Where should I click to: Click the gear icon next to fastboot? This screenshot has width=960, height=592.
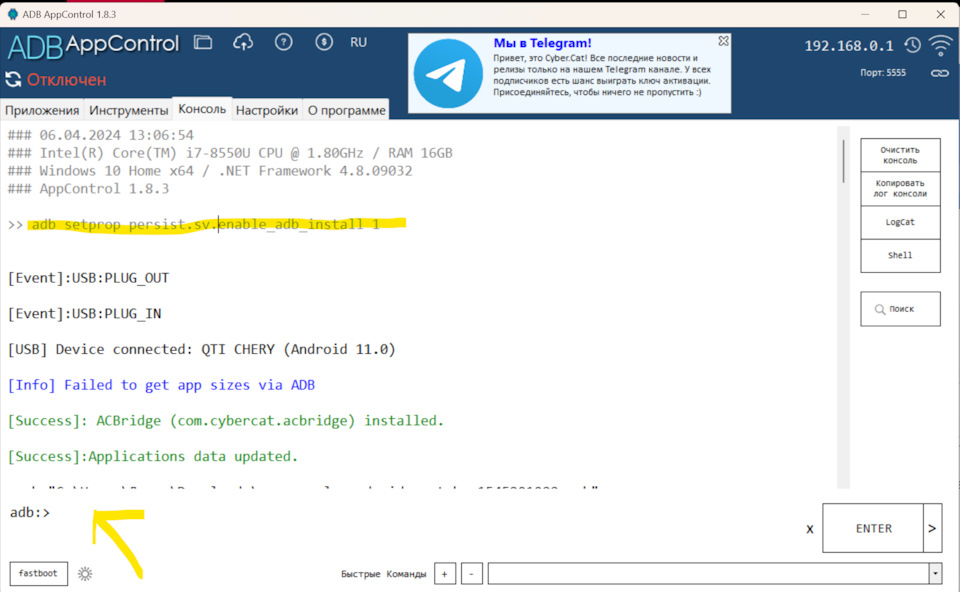click(x=85, y=574)
